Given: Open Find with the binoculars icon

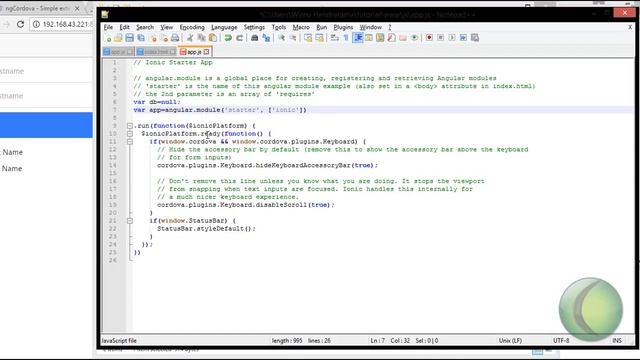Looking at the screenshot, I should pyautogui.click(x=254, y=38).
